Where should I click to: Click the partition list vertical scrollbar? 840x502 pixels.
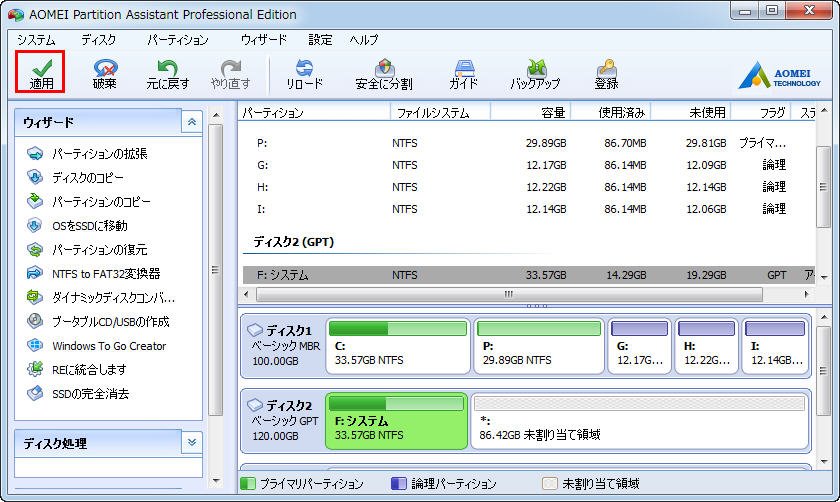click(823, 186)
